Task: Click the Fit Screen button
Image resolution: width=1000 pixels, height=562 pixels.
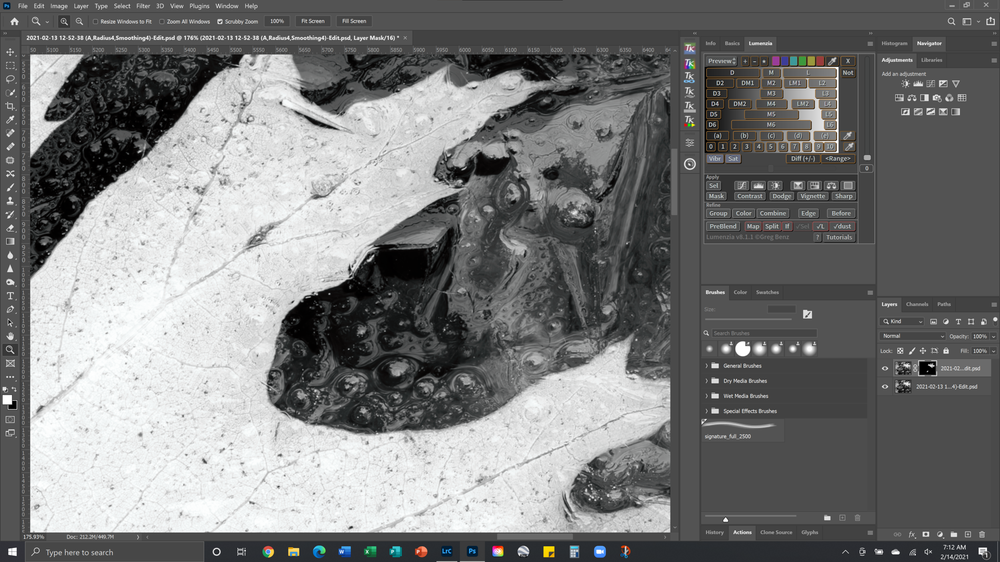Action: point(312,21)
